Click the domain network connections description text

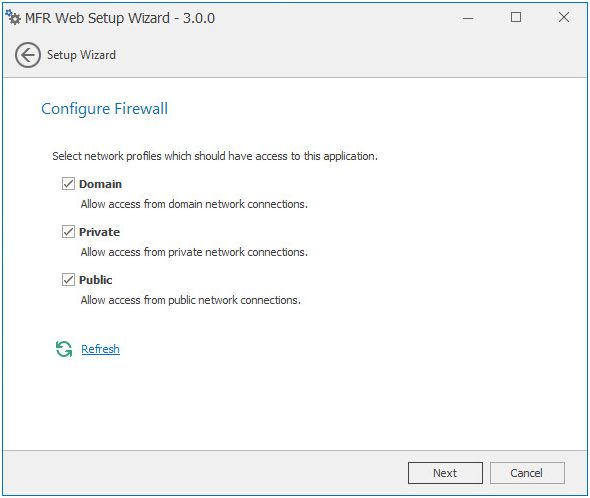194,204
